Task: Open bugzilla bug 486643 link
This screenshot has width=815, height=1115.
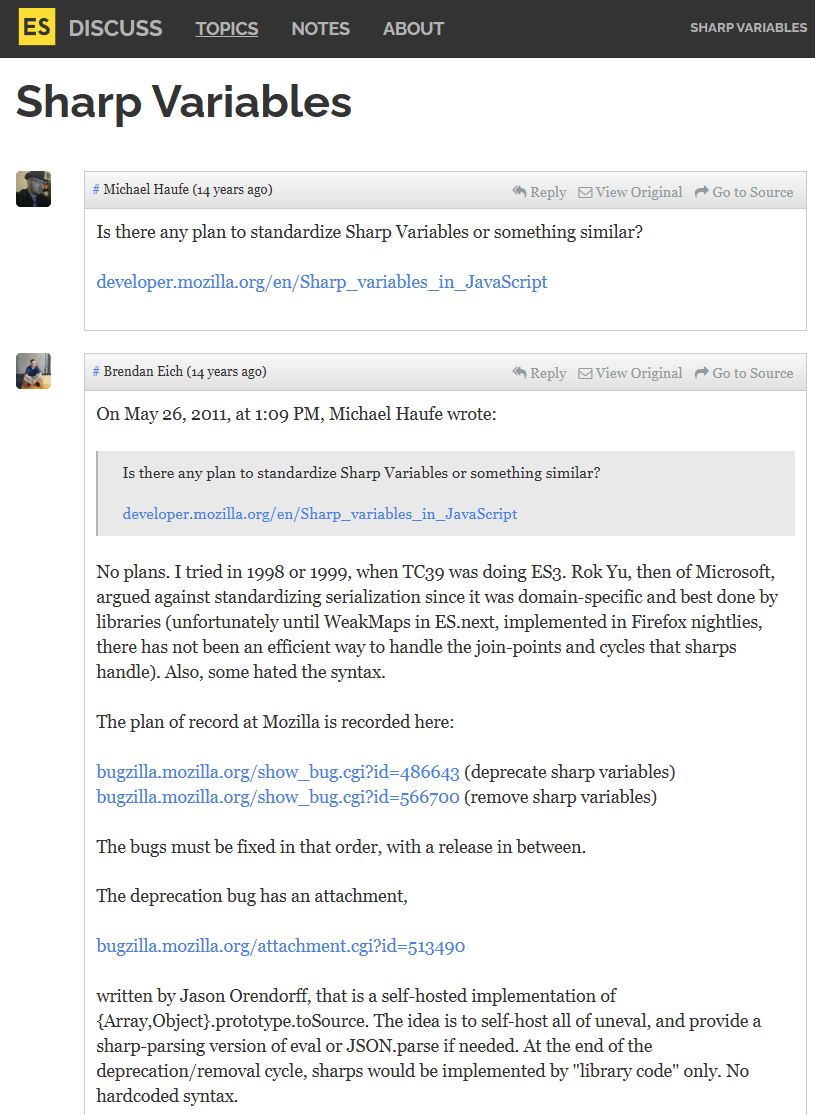Action: click(278, 772)
